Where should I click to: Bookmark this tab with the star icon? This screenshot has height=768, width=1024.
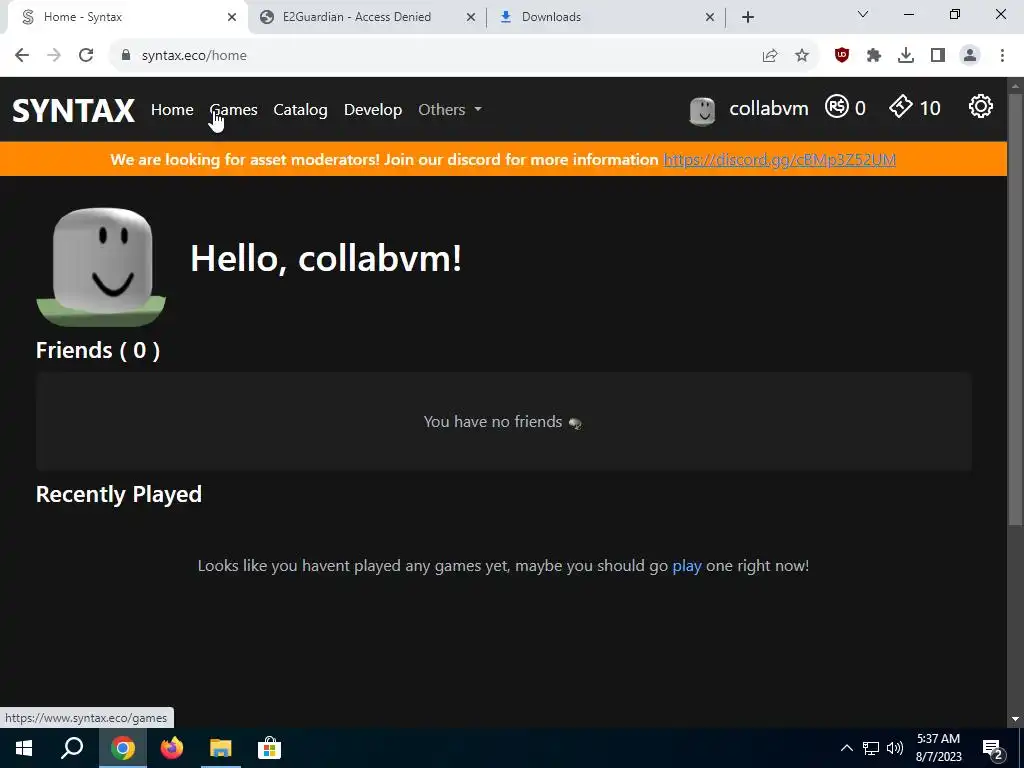(802, 56)
